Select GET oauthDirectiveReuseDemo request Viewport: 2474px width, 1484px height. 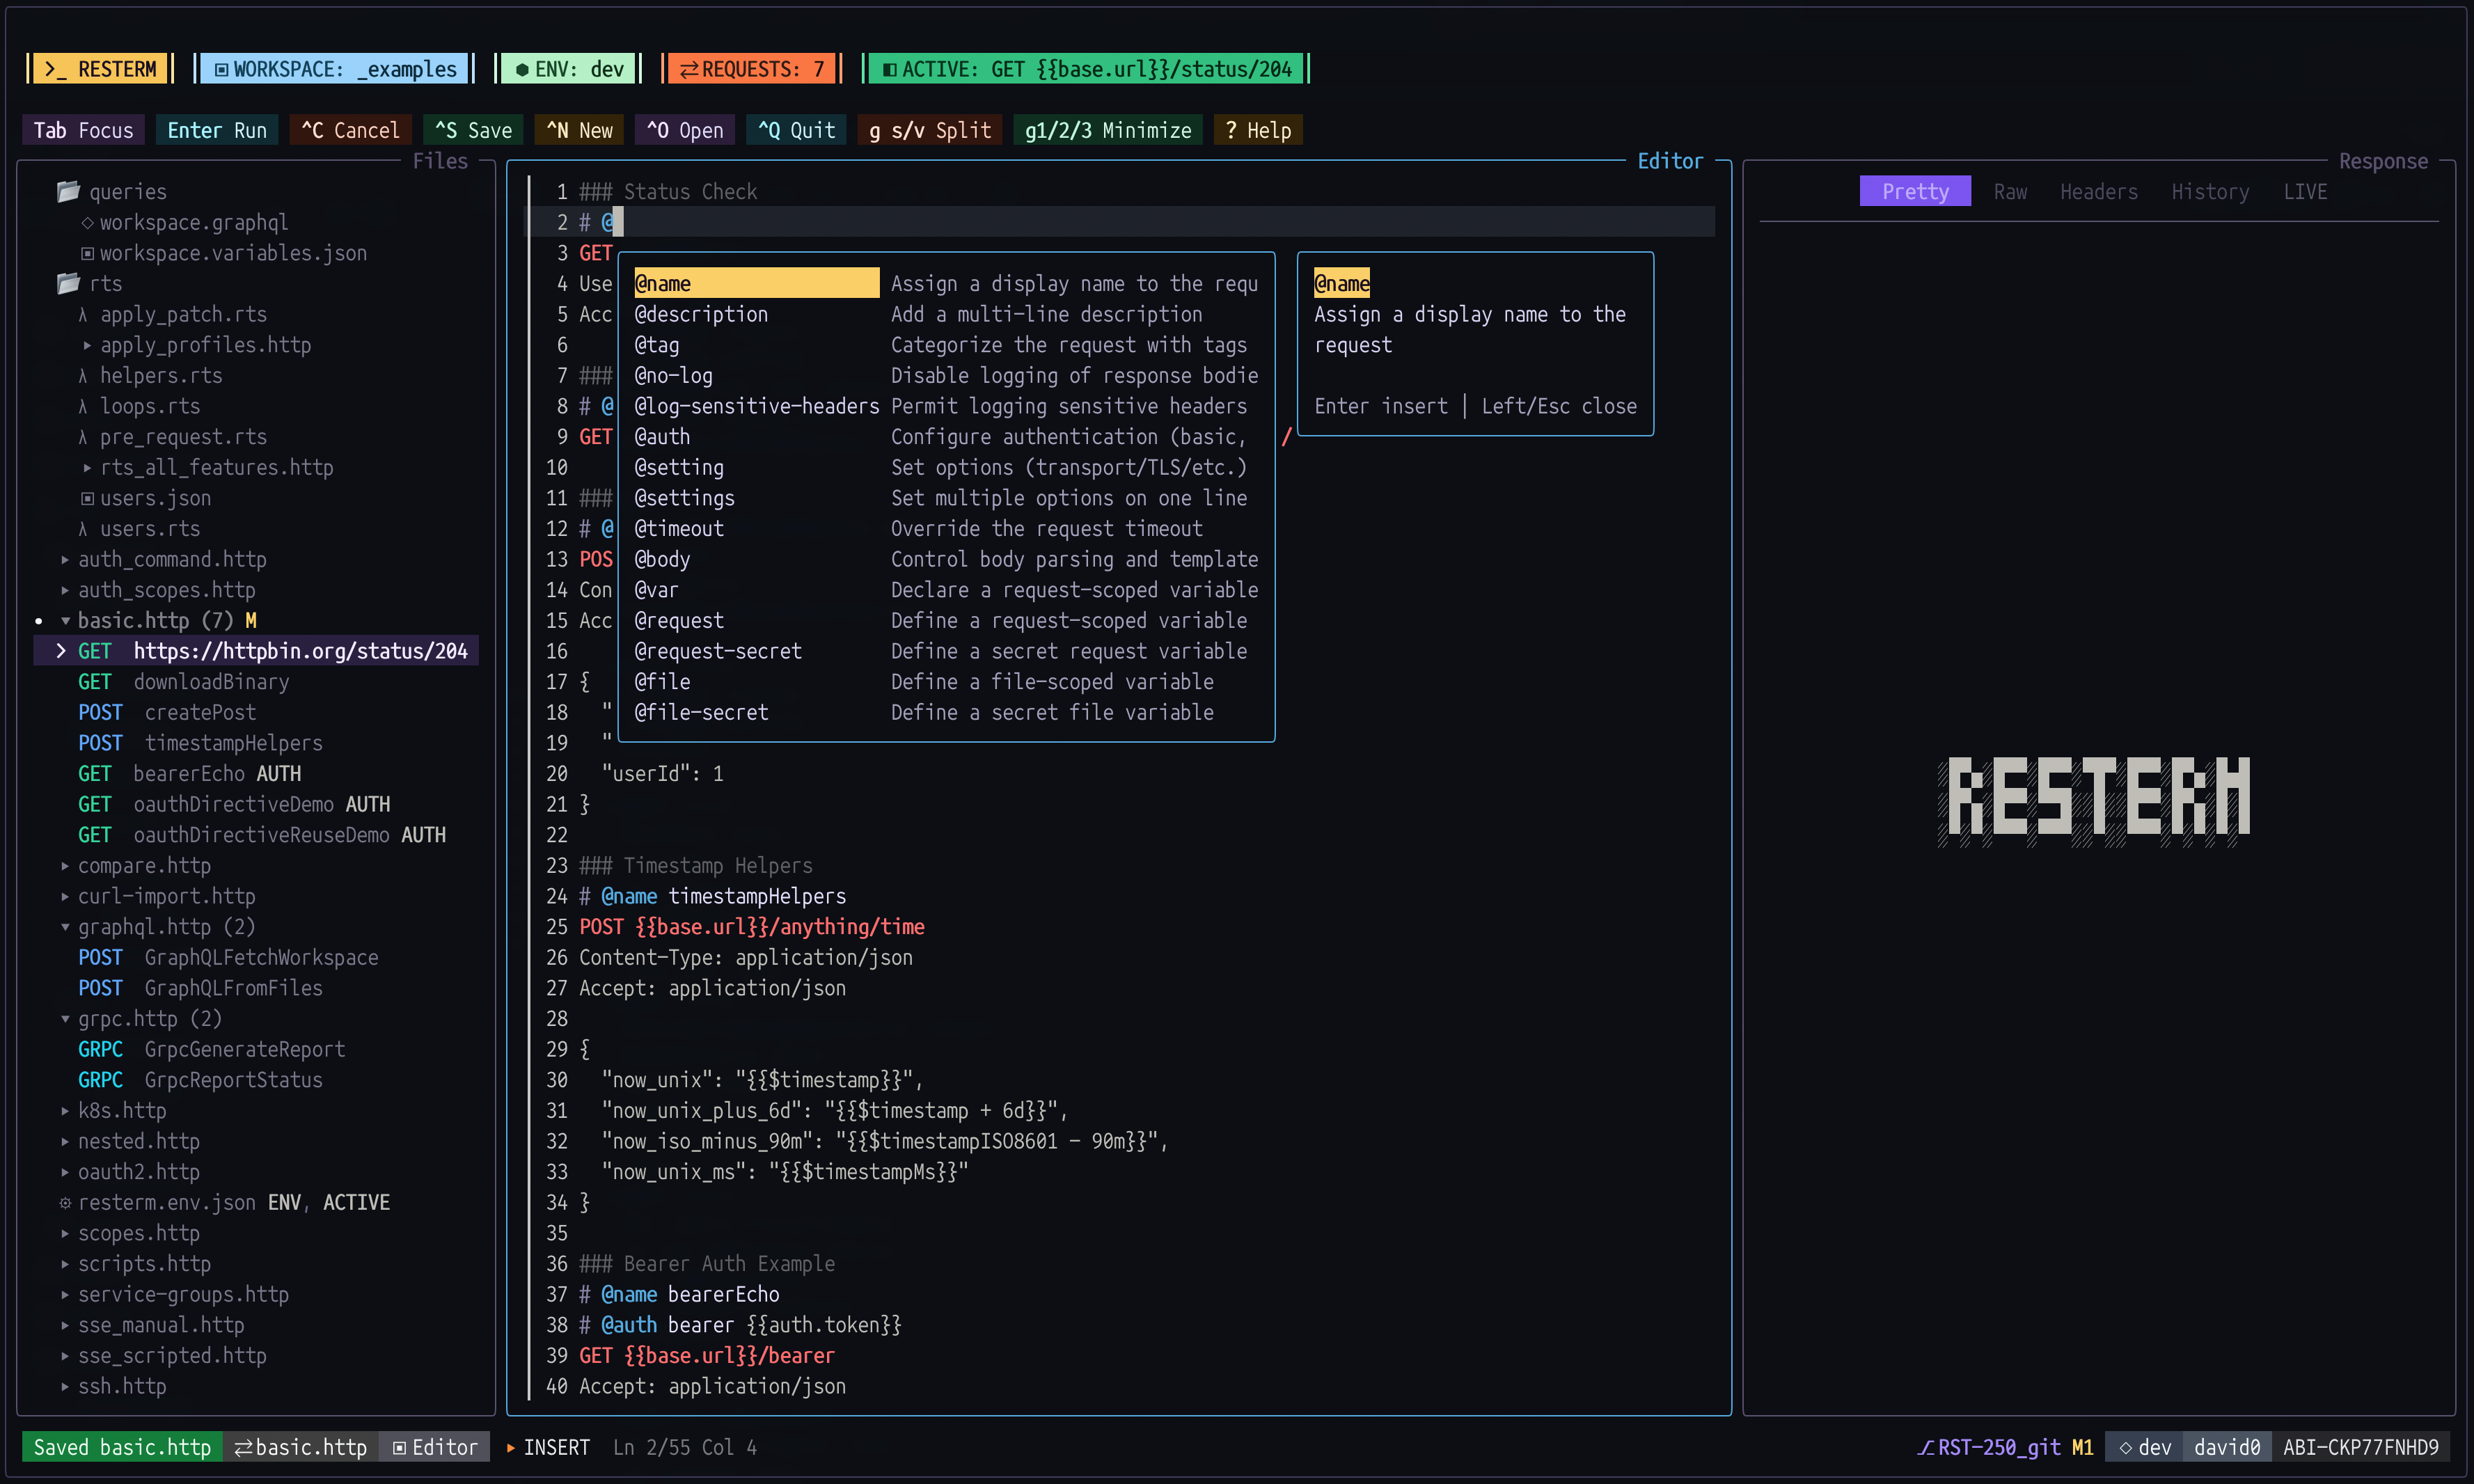point(262,835)
